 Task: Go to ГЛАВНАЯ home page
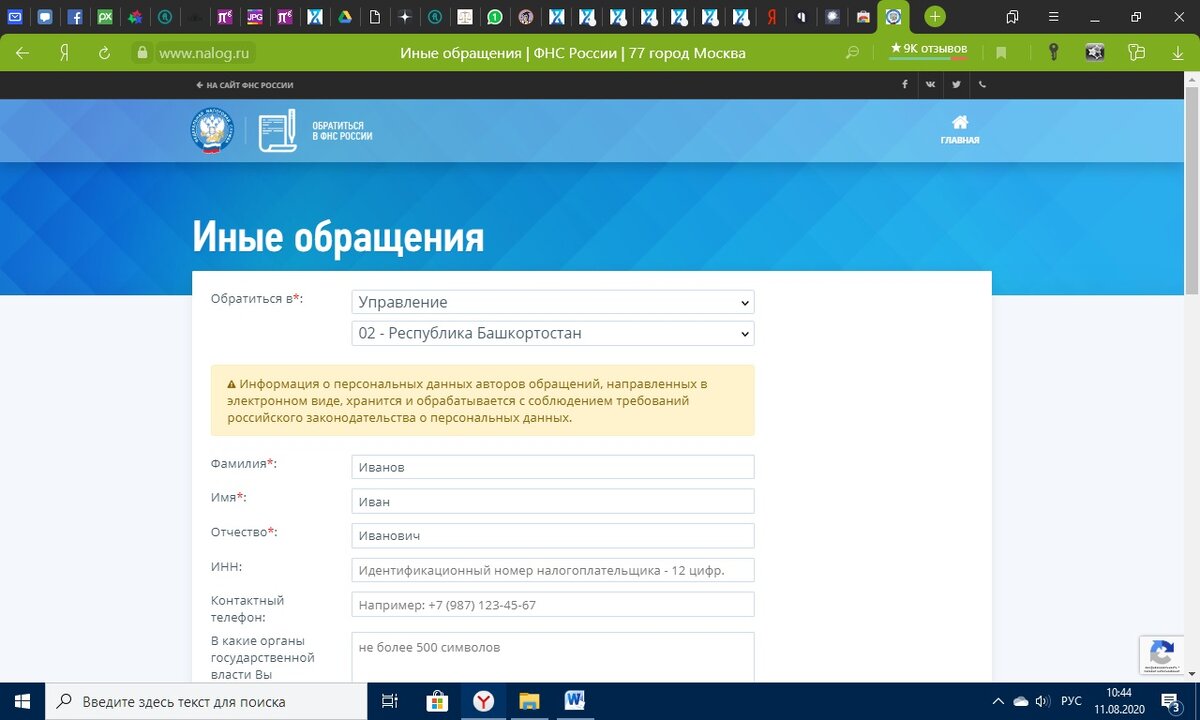[960, 130]
